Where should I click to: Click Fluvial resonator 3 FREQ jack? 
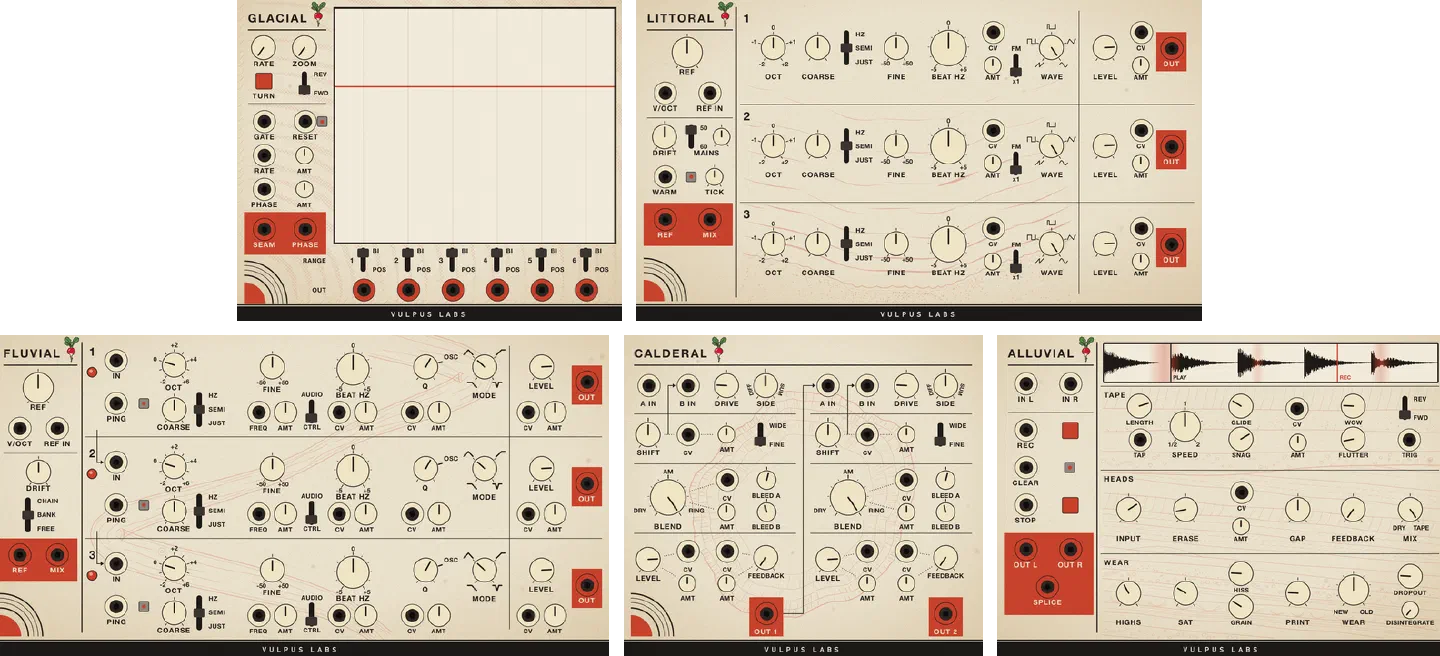coord(258,614)
